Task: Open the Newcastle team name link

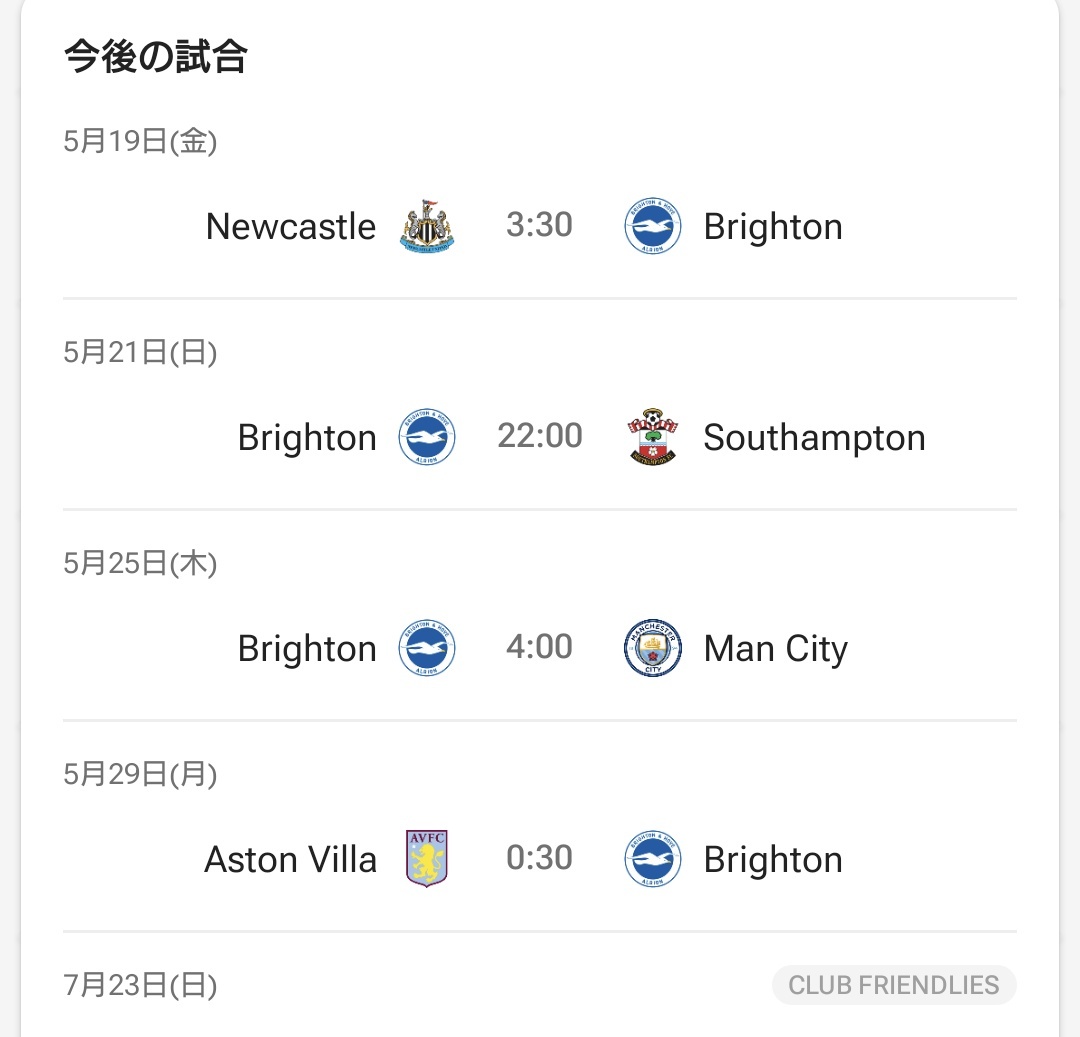Action: click(x=291, y=227)
